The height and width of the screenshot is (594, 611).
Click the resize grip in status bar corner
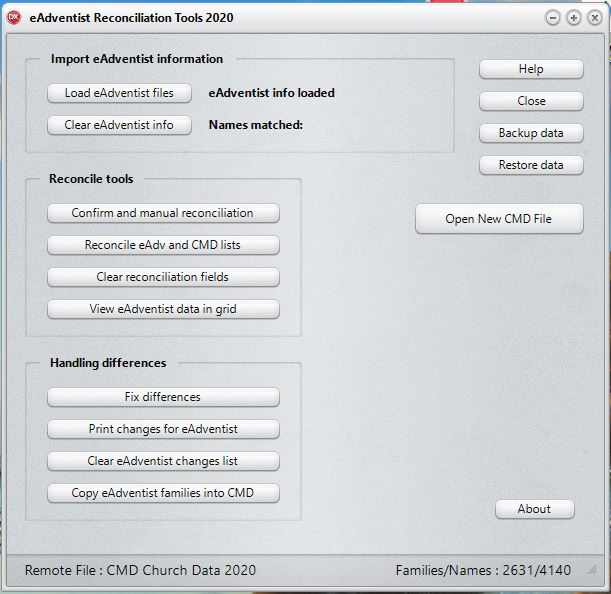tap(593, 570)
